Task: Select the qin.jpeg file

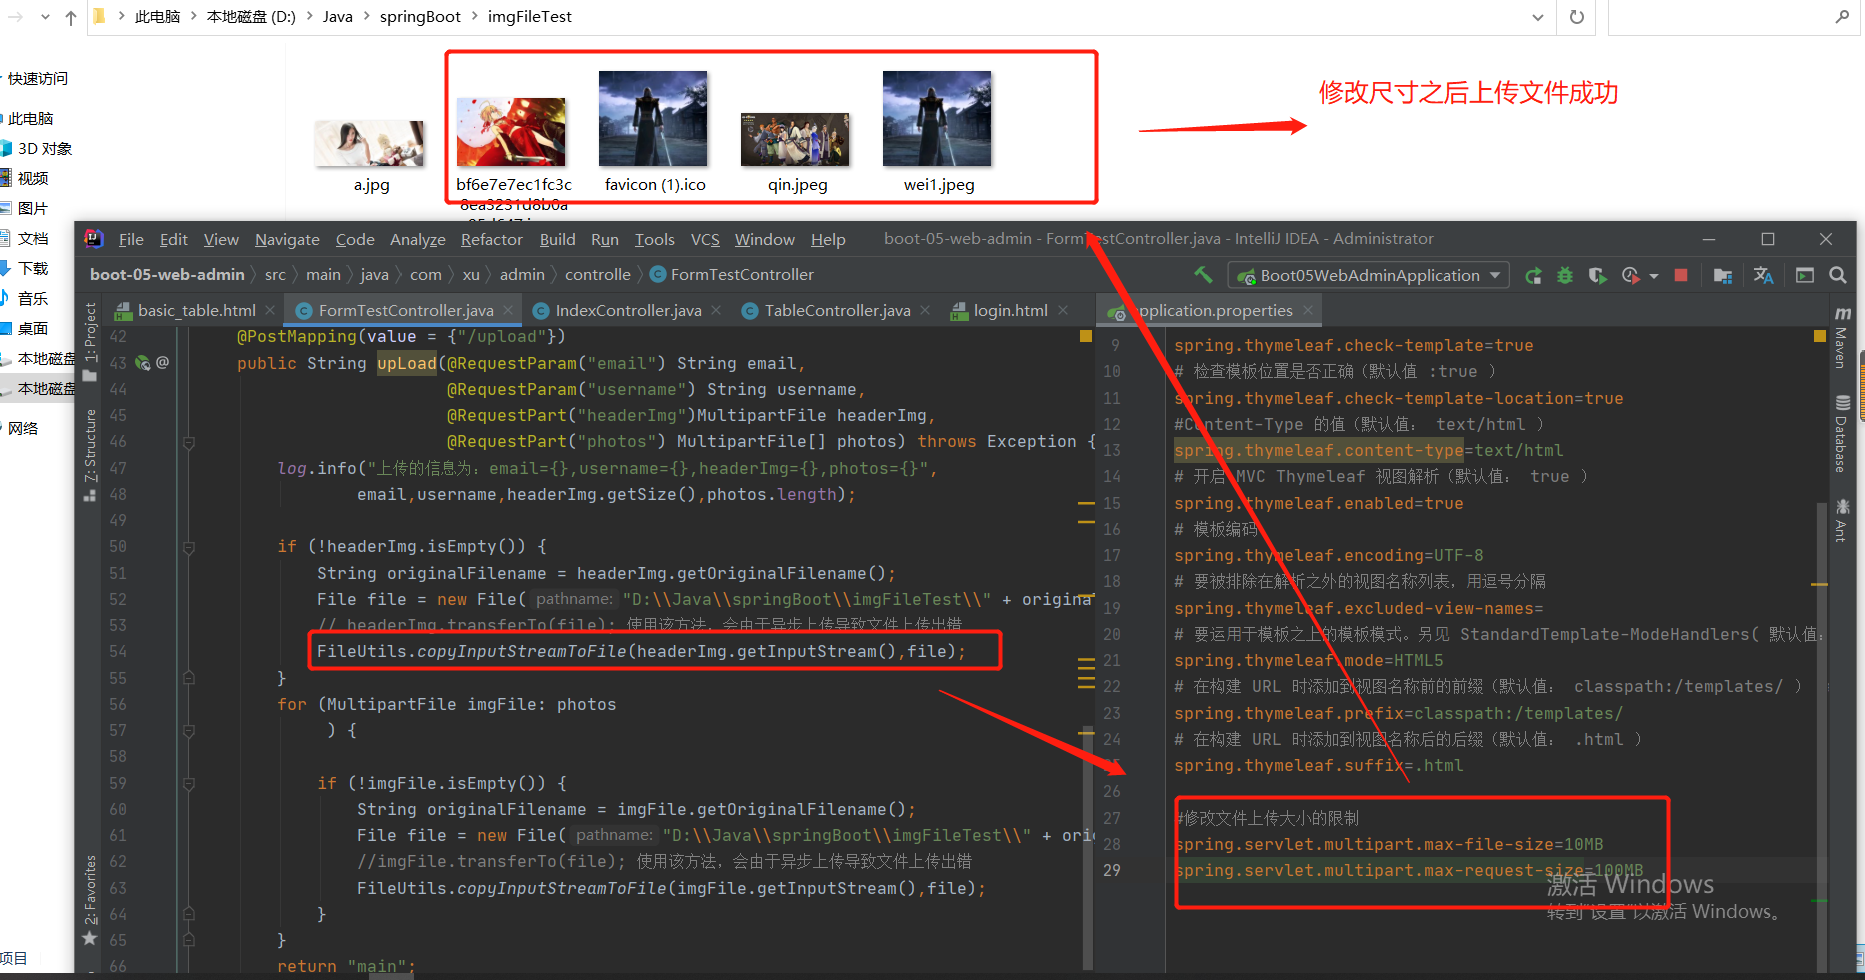Action: (796, 152)
